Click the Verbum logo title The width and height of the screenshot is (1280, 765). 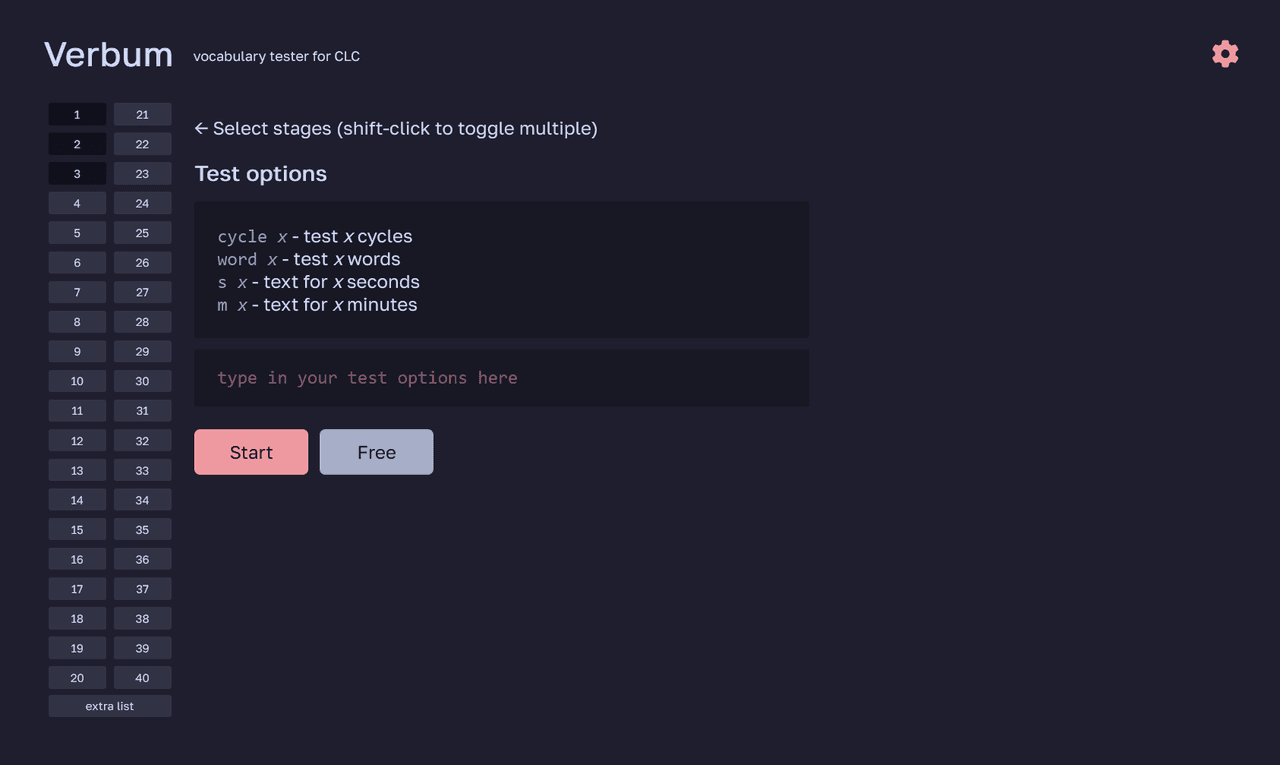pyautogui.click(x=108, y=54)
